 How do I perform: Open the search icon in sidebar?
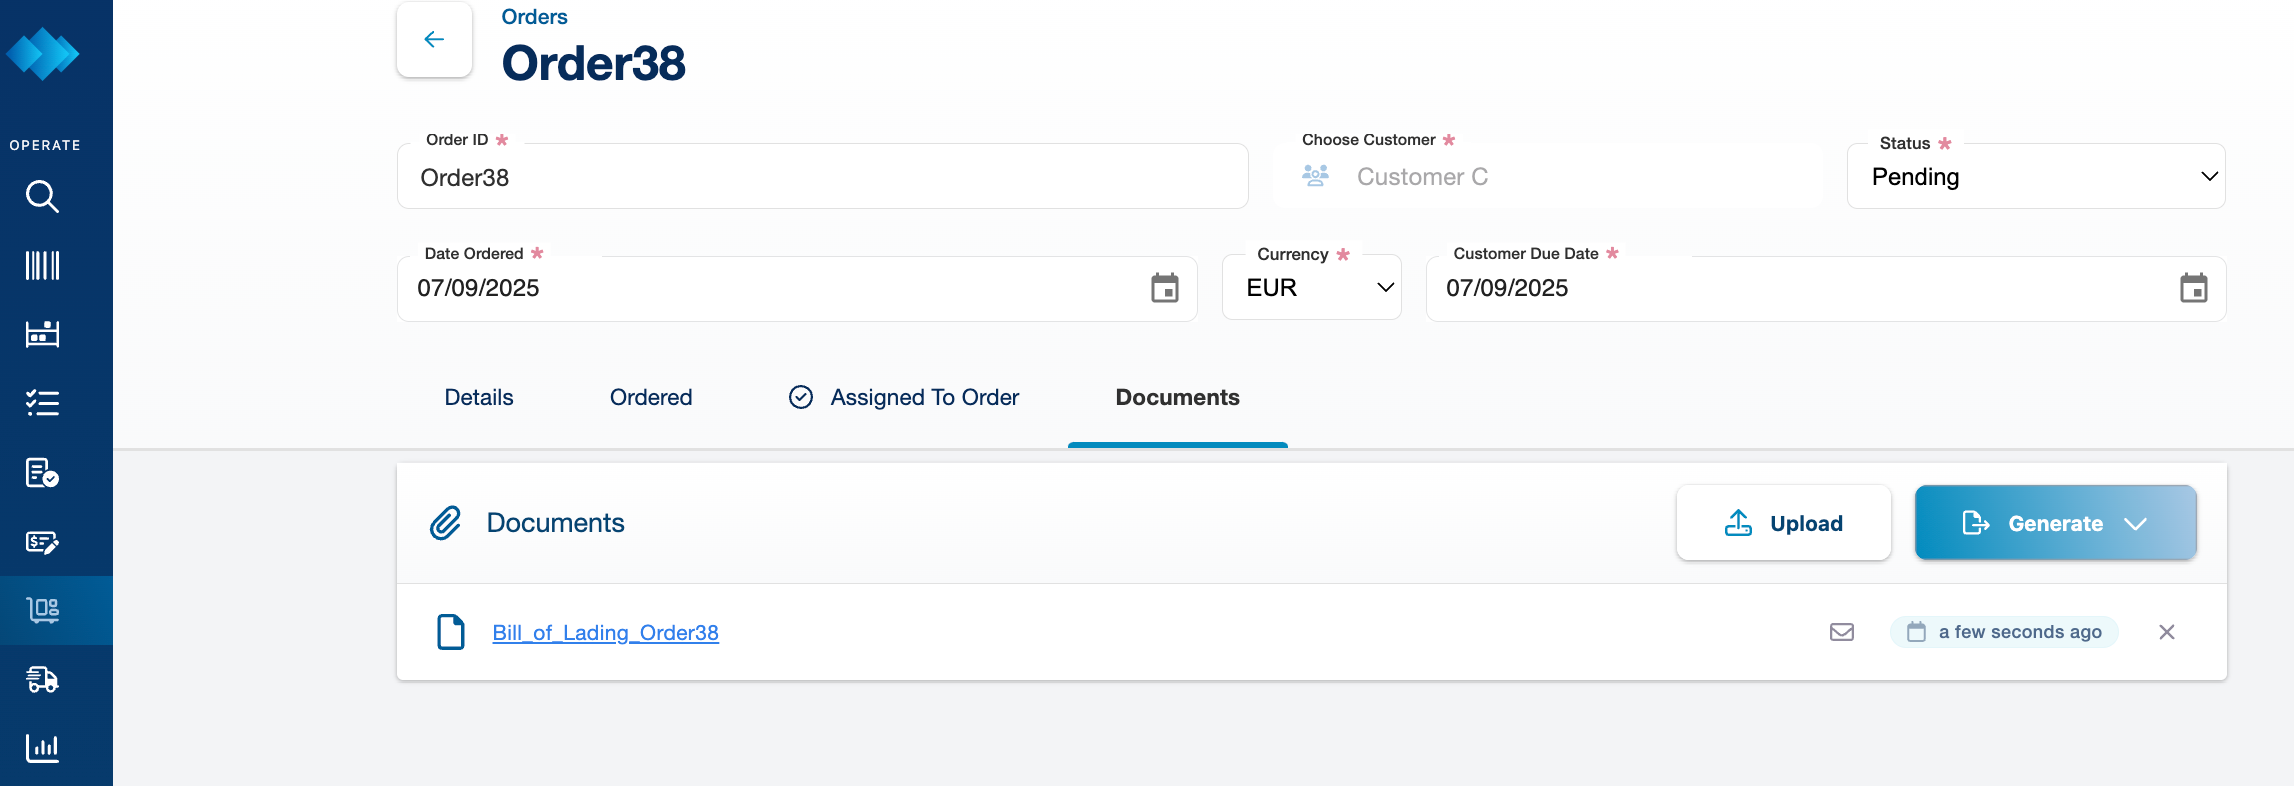(x=42, y=196)
